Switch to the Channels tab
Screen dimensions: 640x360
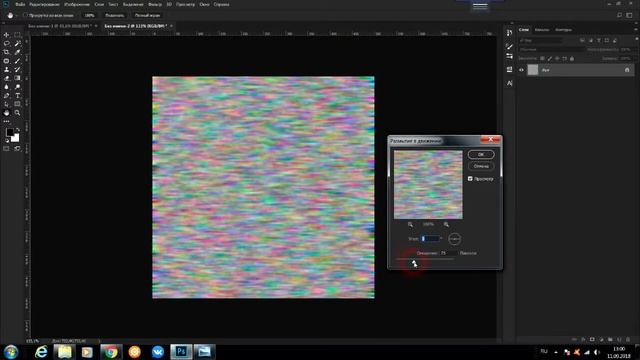[x=542, y=30]
